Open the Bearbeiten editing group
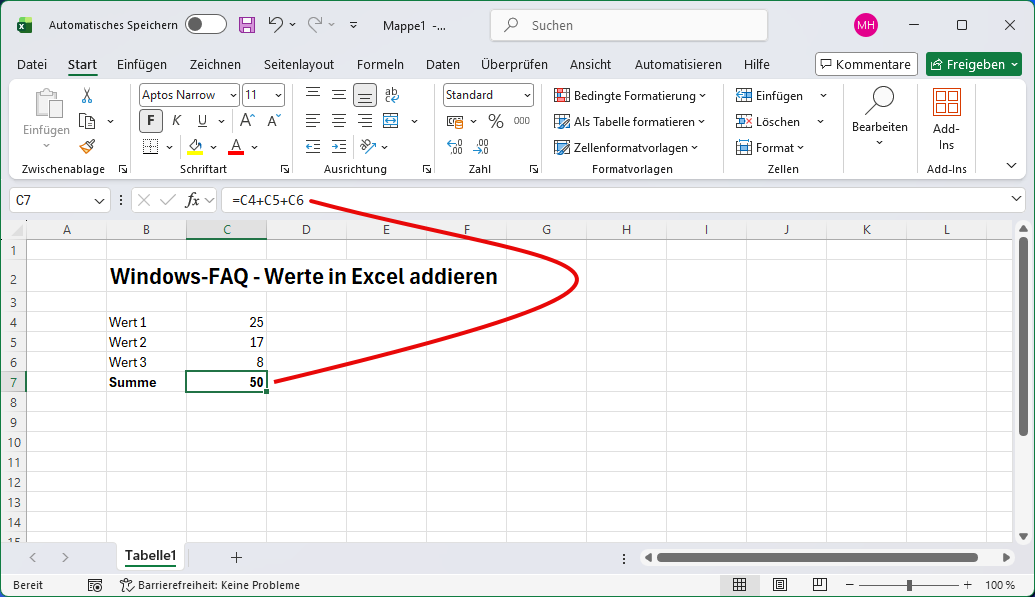The width and height of the screenshot is (1035, 597). tap(879, 118)
